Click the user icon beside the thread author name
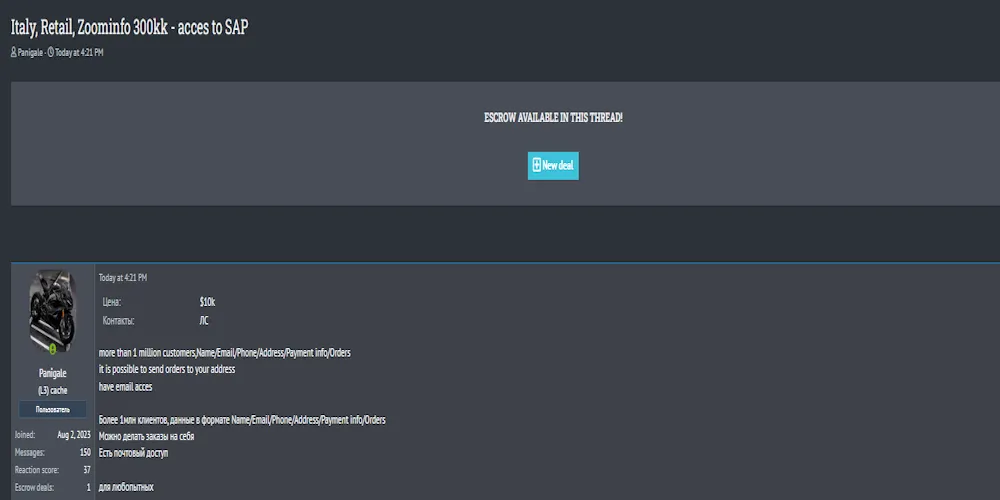 coord(13,53)
